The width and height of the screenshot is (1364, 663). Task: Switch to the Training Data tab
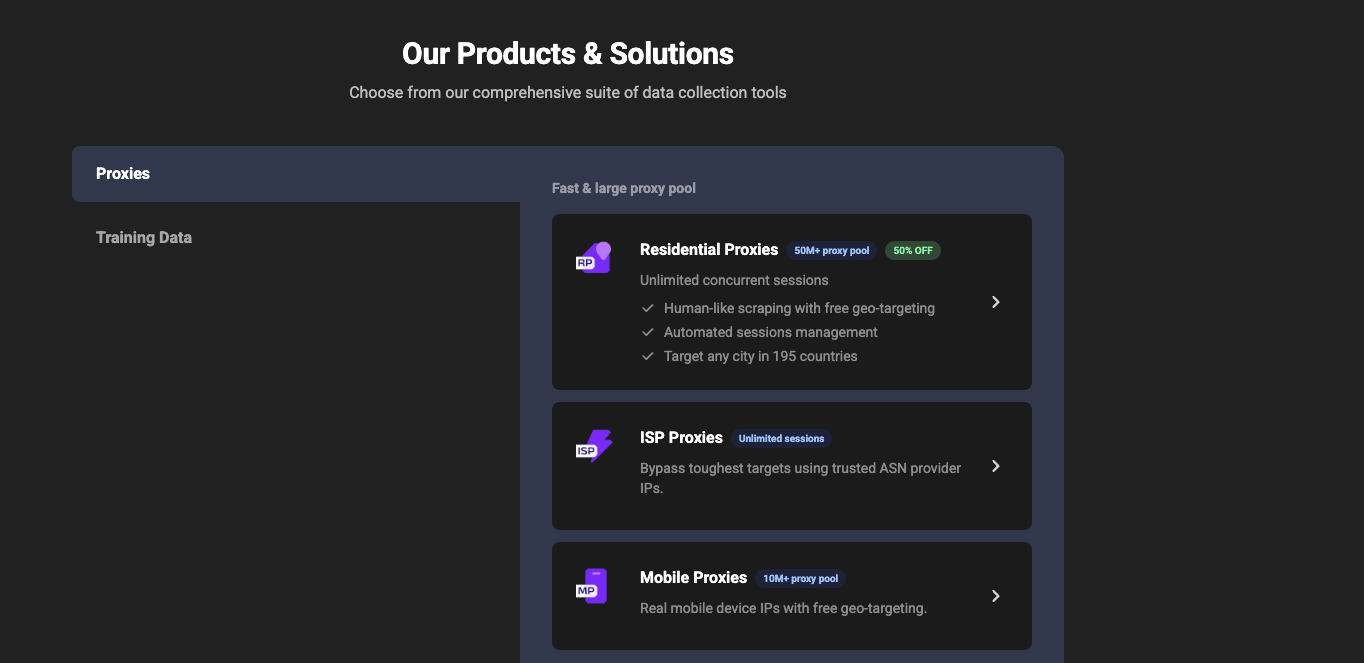(x=144, y=238)
